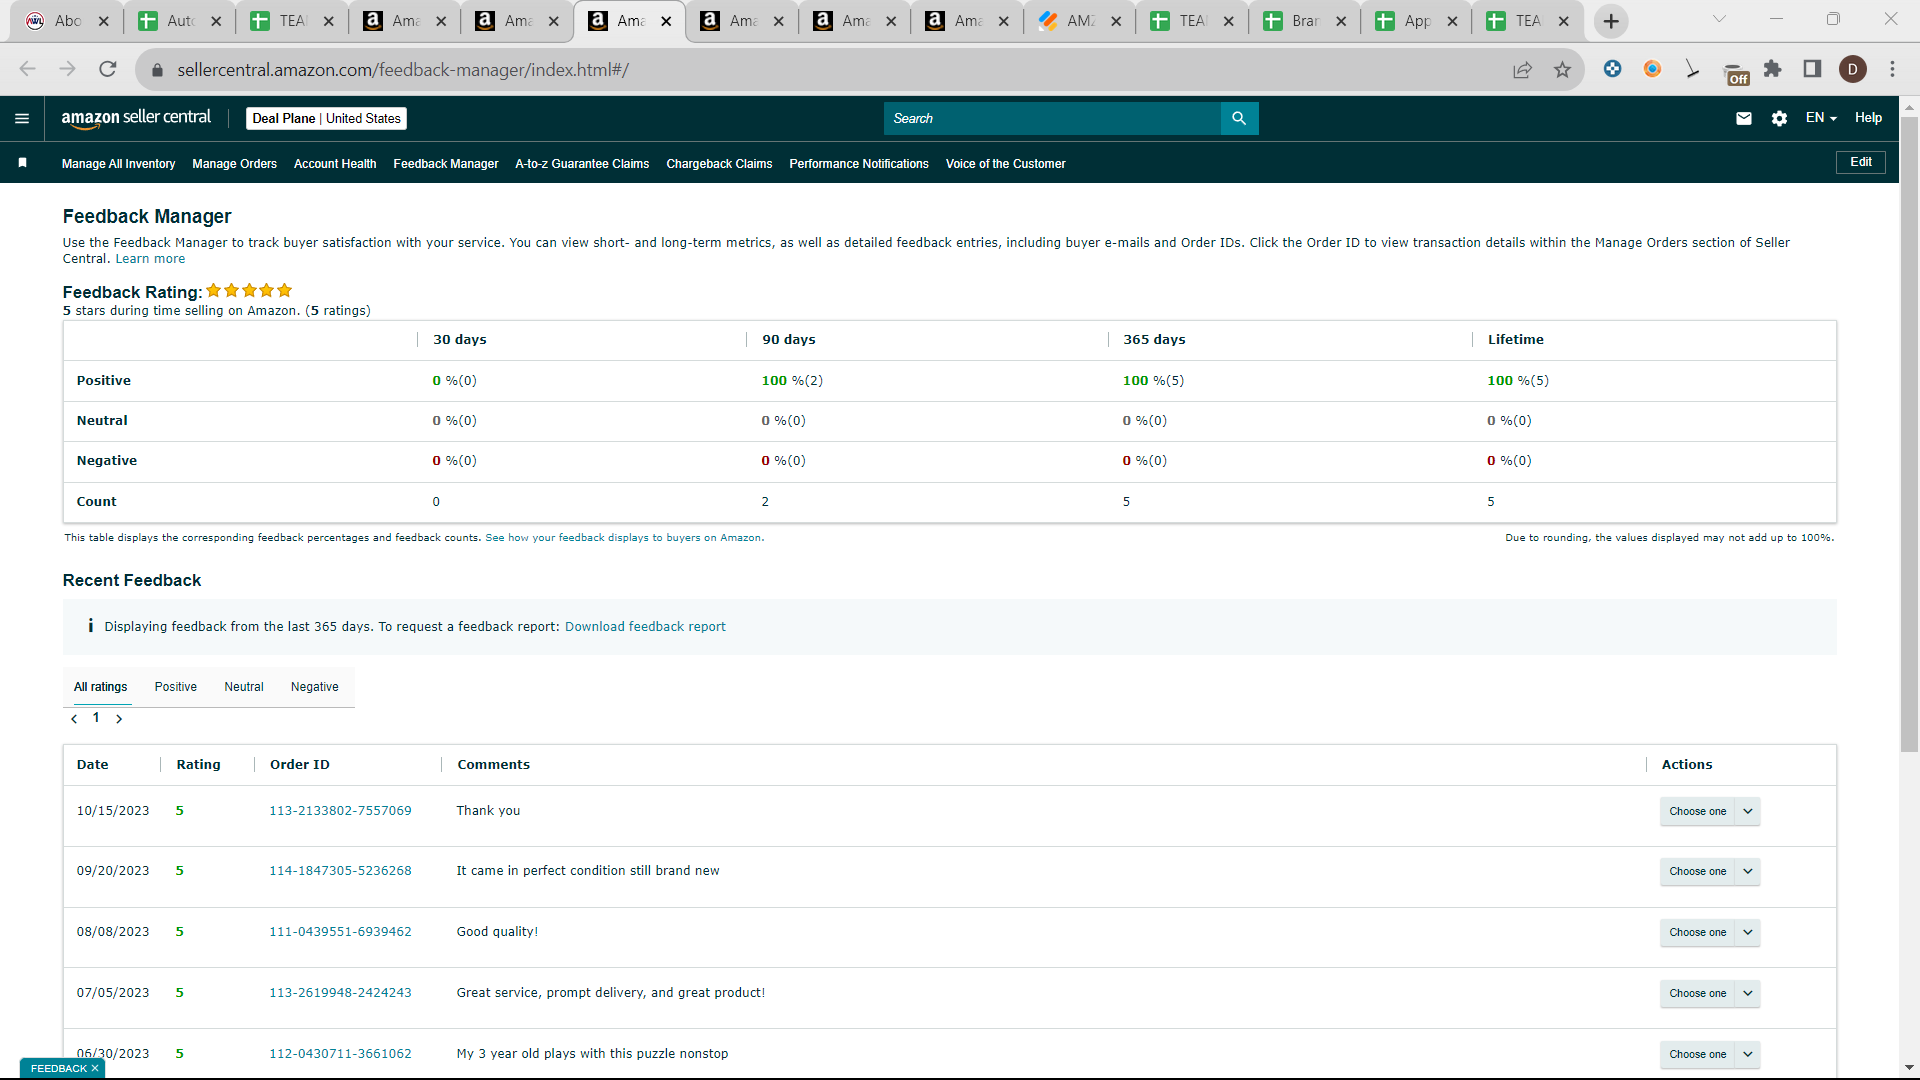Switch to the Negative ratings tab
1920x1080 pixels.
[x=314, y=687]
